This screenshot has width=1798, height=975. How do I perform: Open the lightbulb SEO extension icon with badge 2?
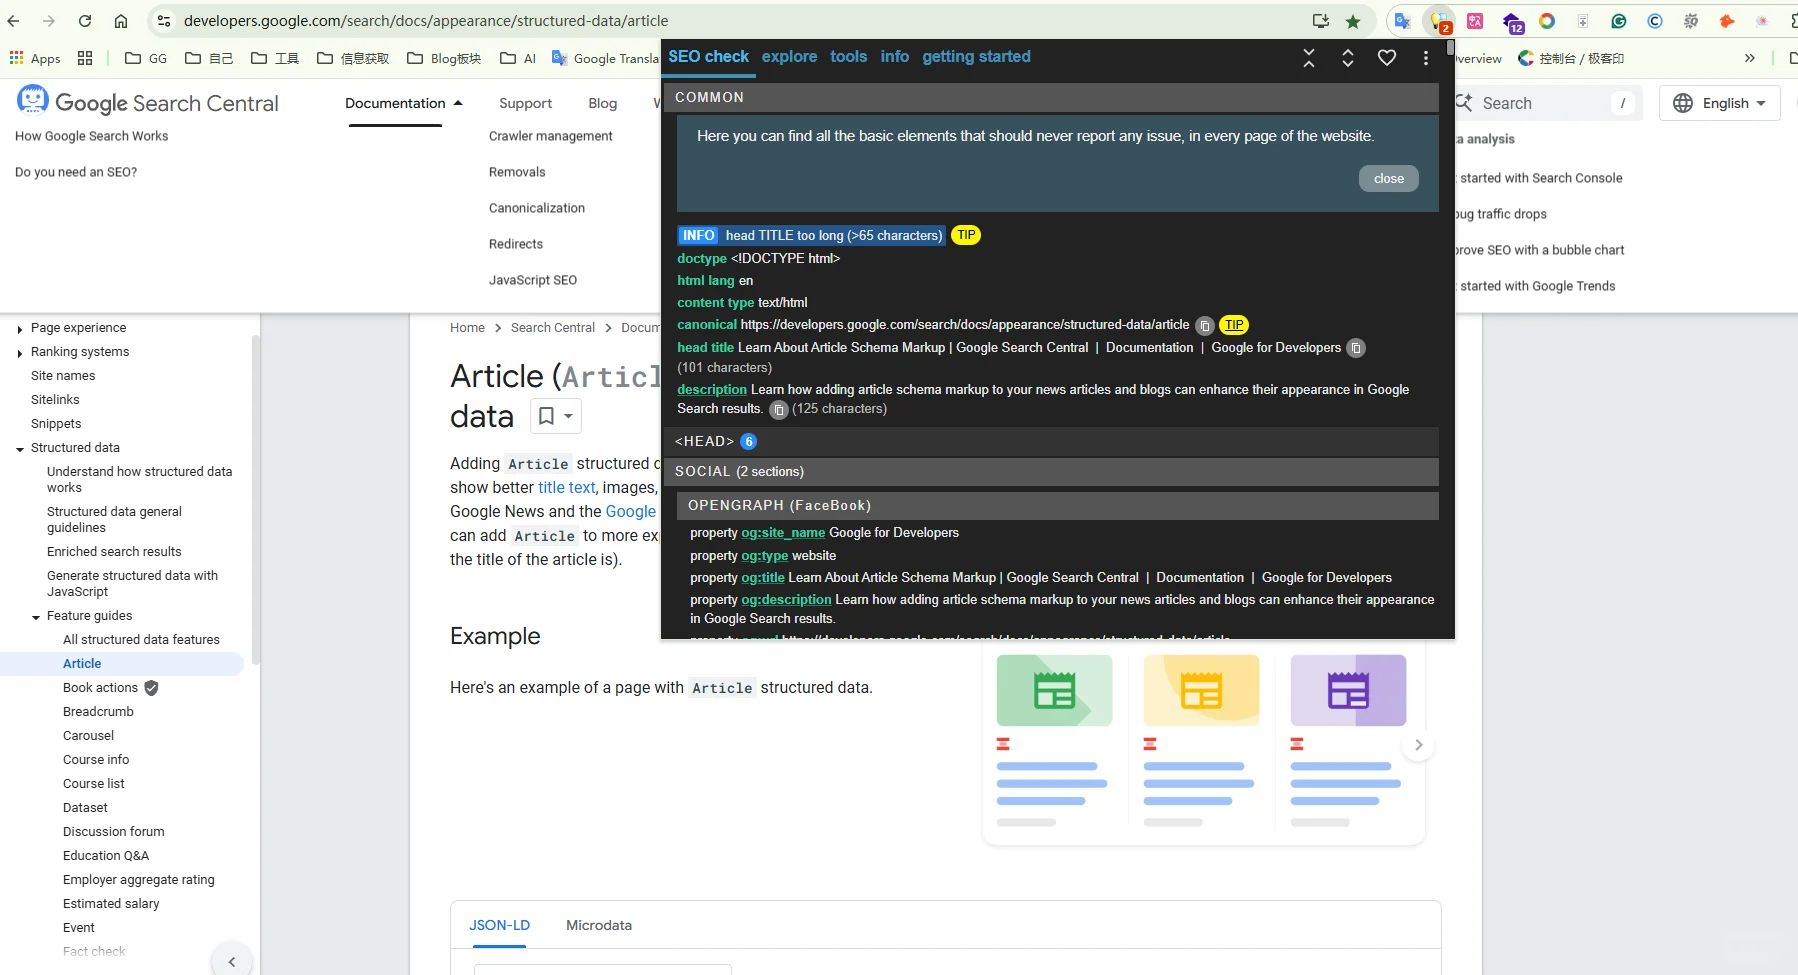tap(1440, 21)
